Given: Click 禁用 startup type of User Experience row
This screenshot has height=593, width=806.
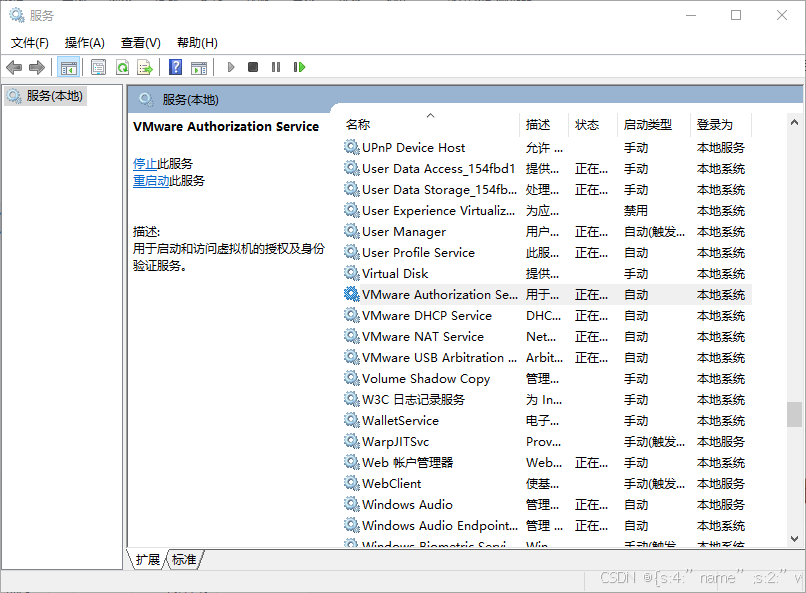Looking at the screenshot, I should (x=636, y=211).
